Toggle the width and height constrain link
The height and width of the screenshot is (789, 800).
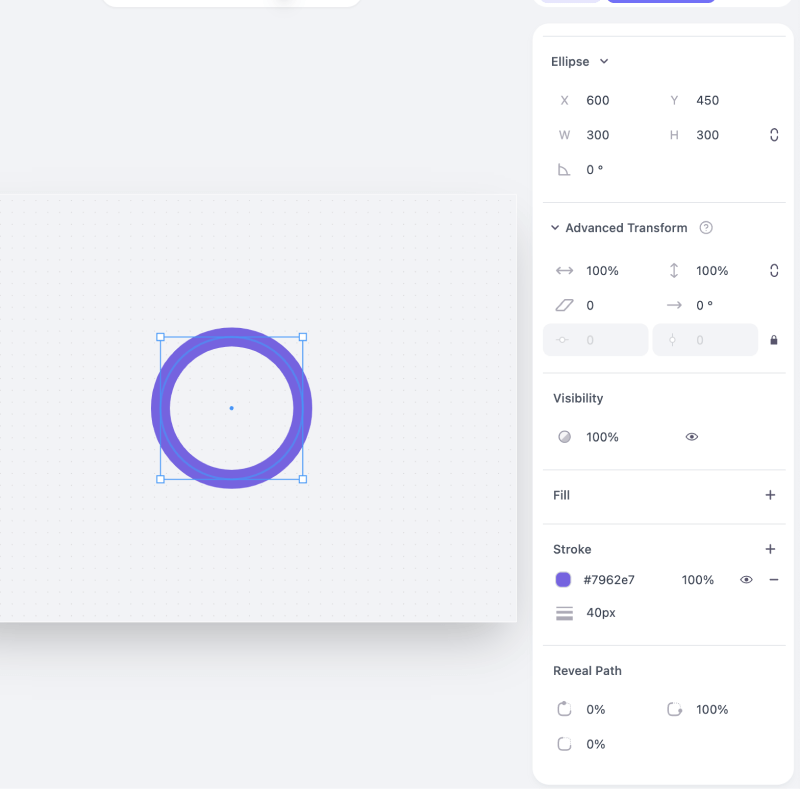click(774, 135)
